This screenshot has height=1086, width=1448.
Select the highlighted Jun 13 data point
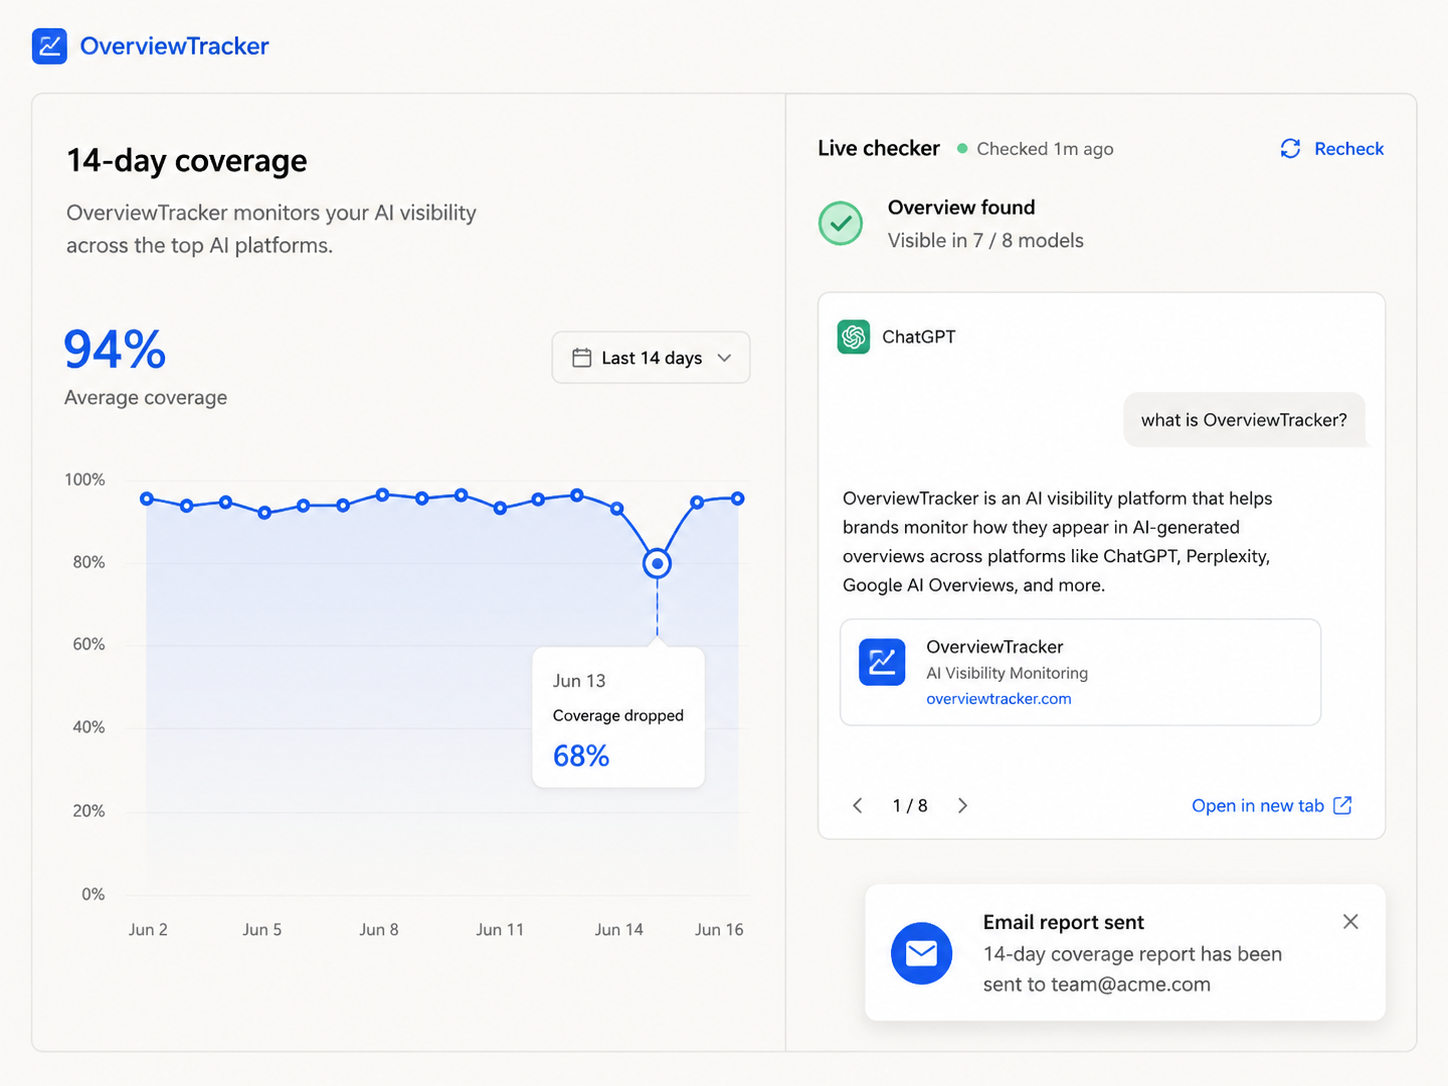click(x=657, y=564)
